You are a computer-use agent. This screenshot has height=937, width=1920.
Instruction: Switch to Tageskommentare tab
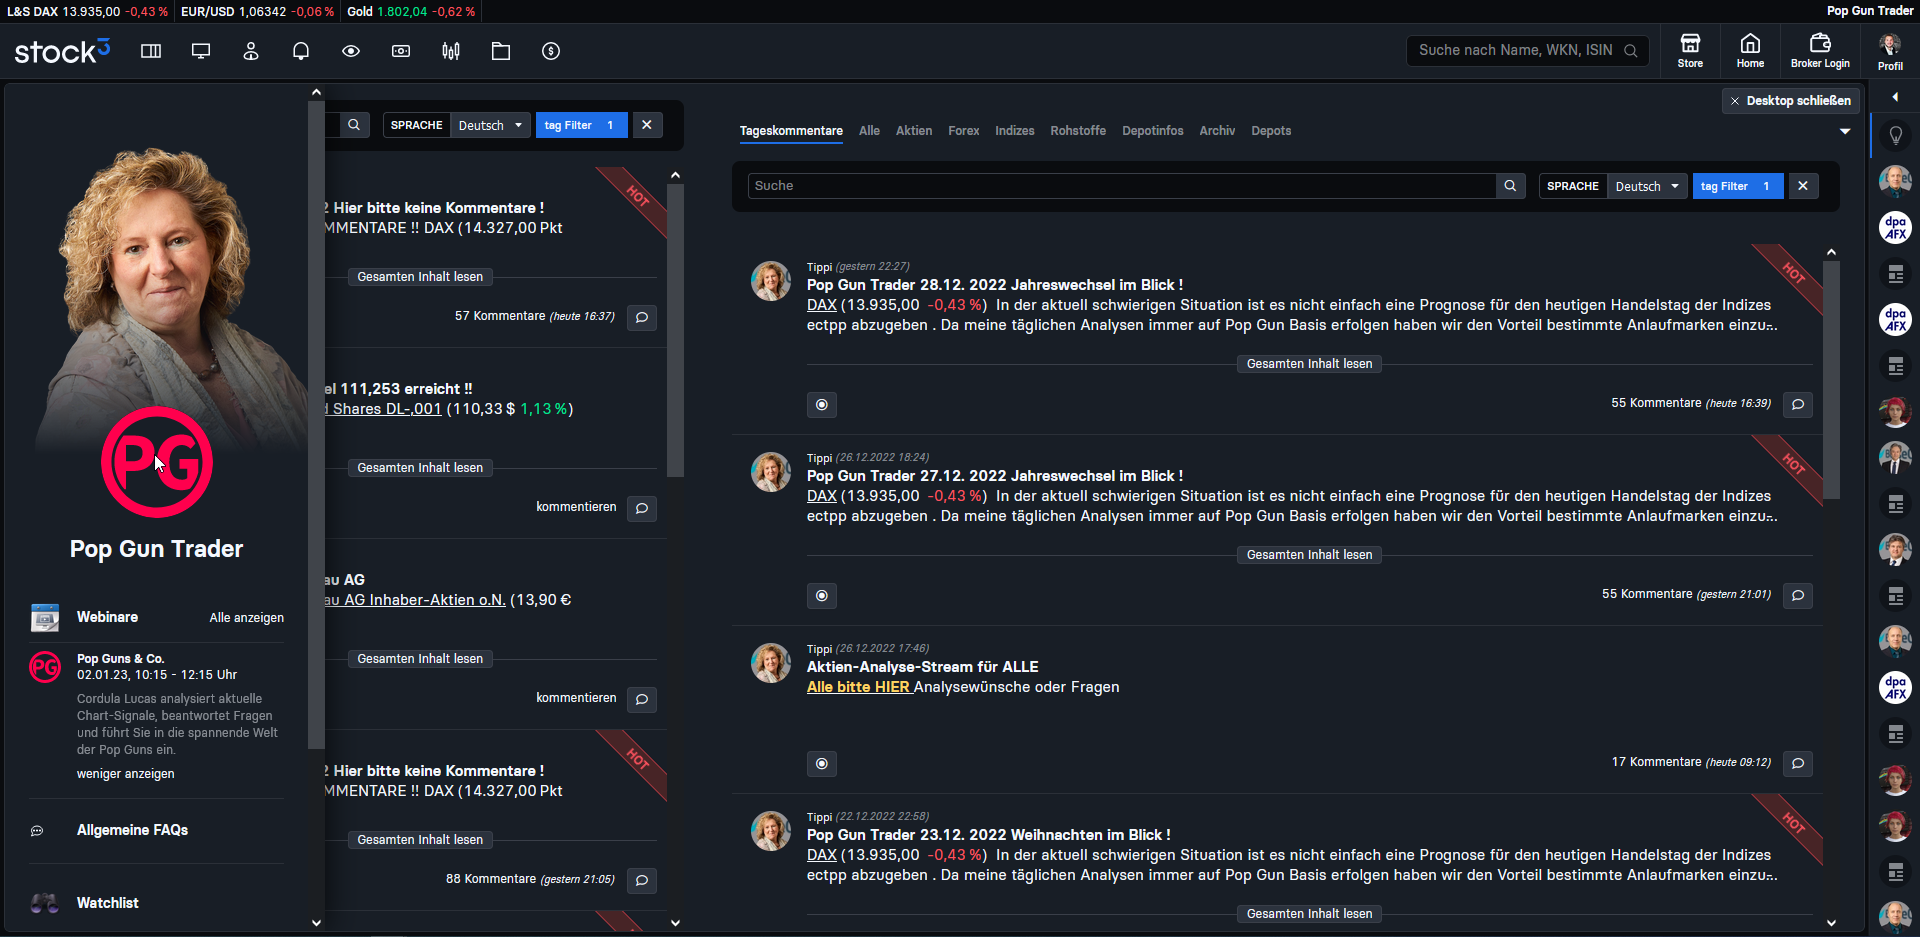[791, 131]
